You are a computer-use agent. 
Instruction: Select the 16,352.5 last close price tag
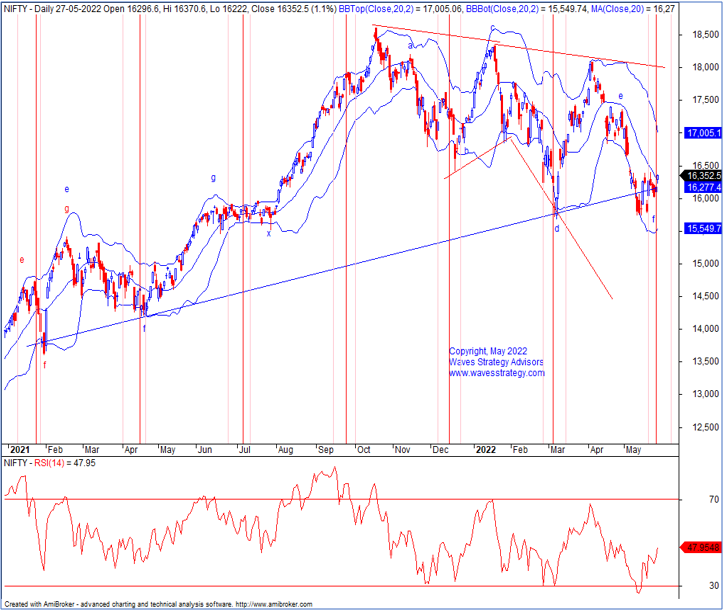tap(703, 176)
